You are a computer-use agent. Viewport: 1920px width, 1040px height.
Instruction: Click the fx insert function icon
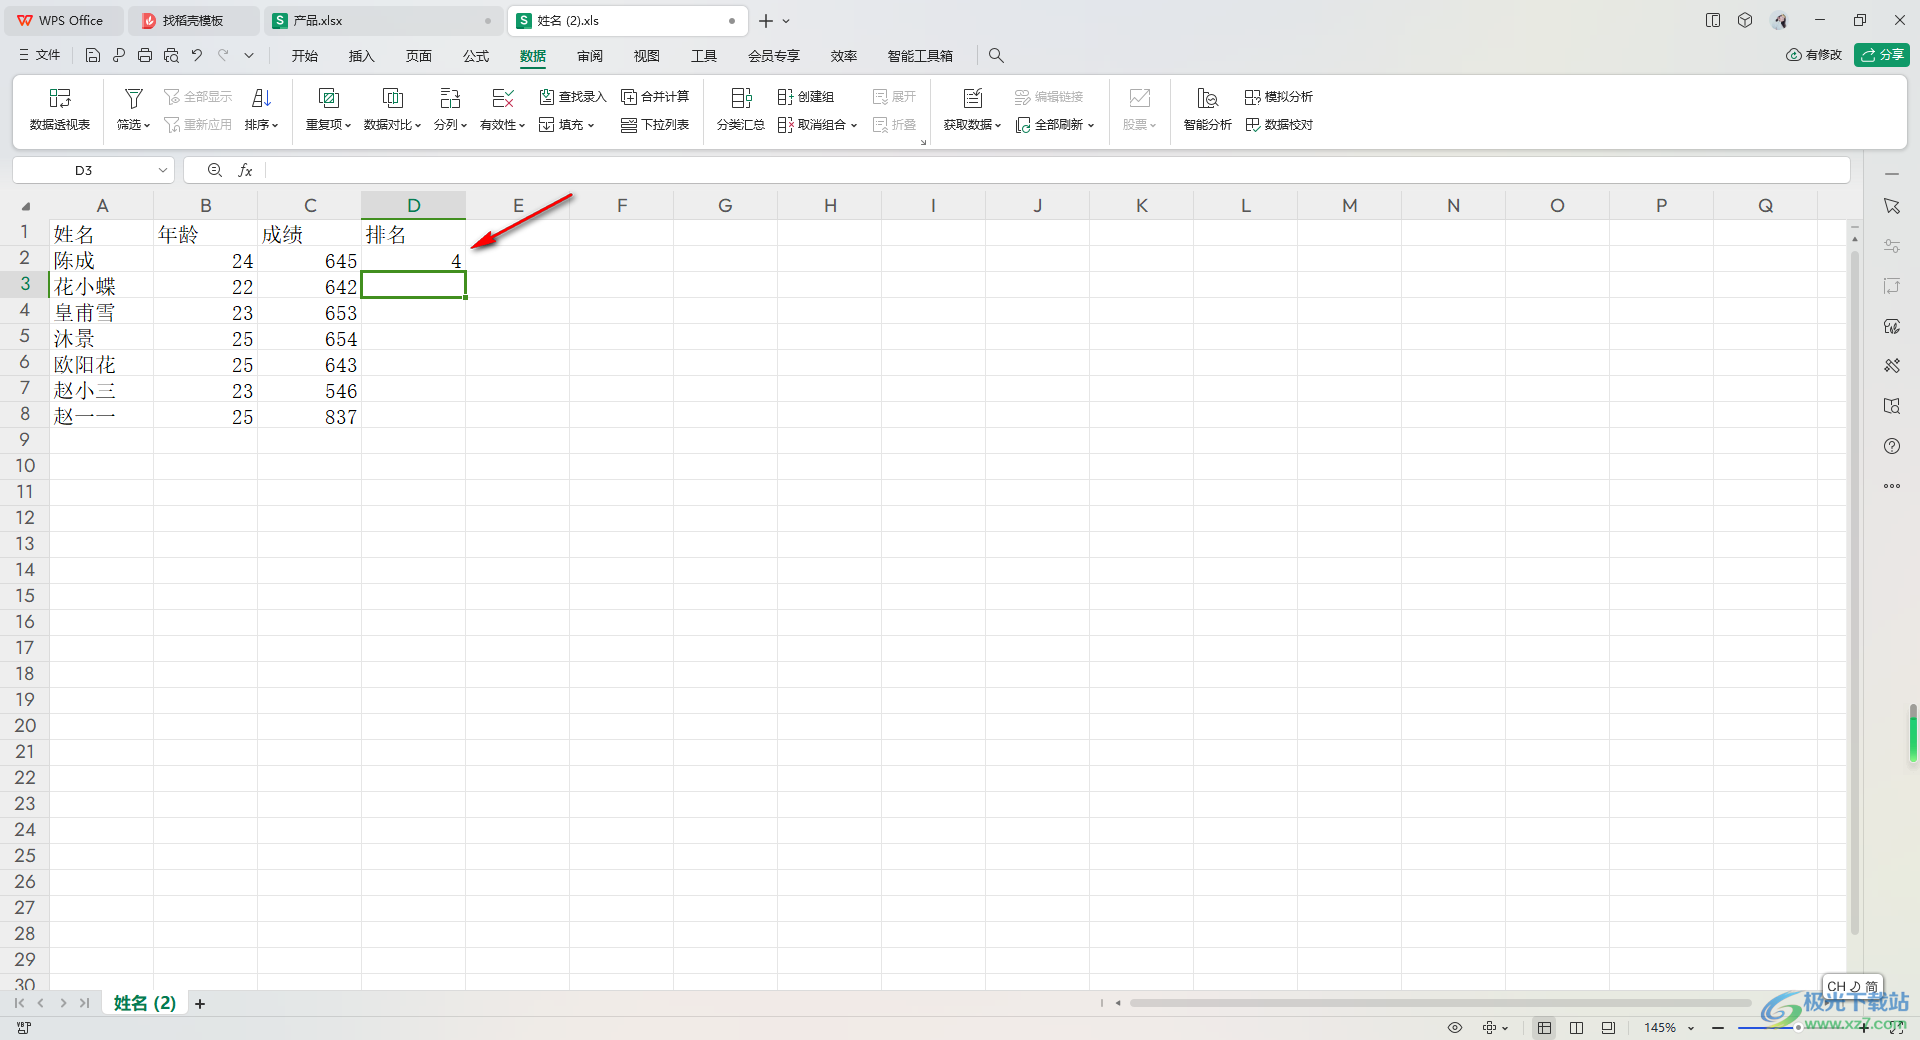[245, 170]
